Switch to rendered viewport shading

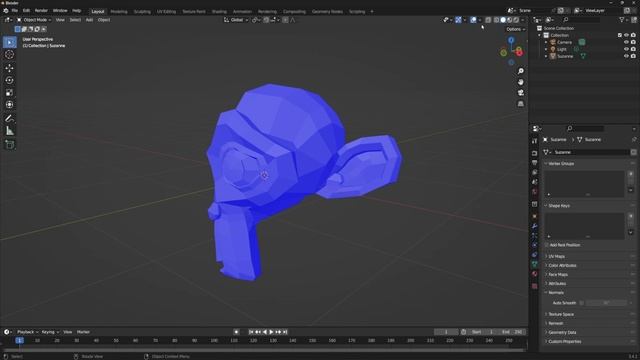click(x=516, y=20)
